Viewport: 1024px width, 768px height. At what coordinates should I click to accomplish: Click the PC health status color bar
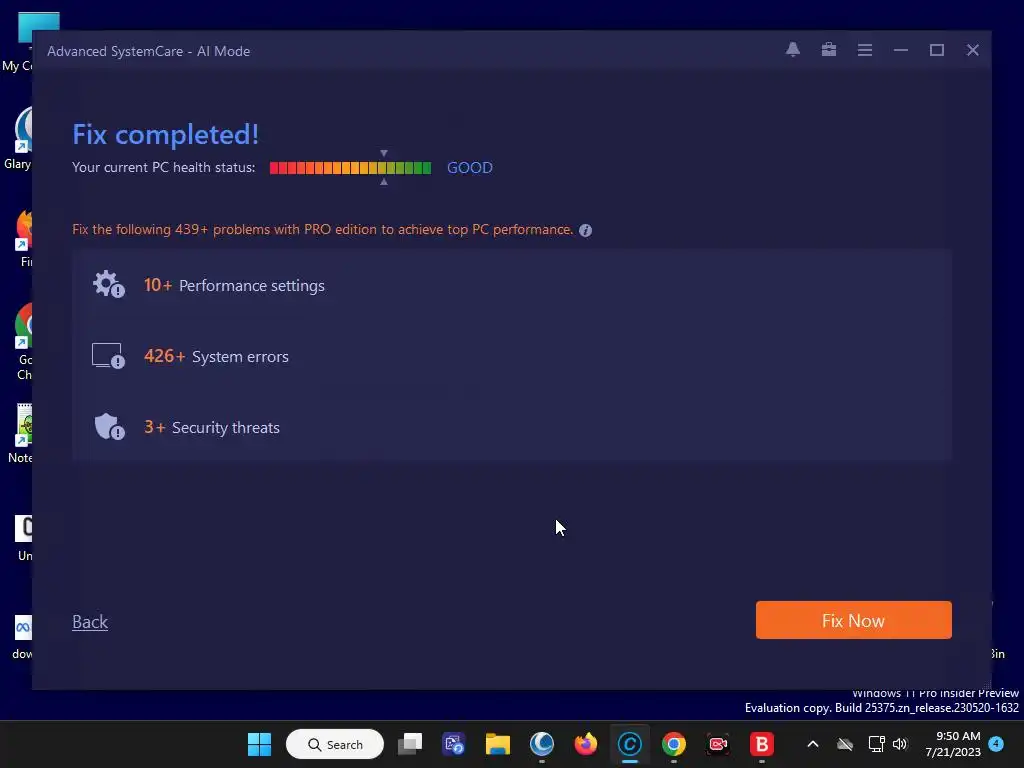pyautogui.click(x=350, y=168)
